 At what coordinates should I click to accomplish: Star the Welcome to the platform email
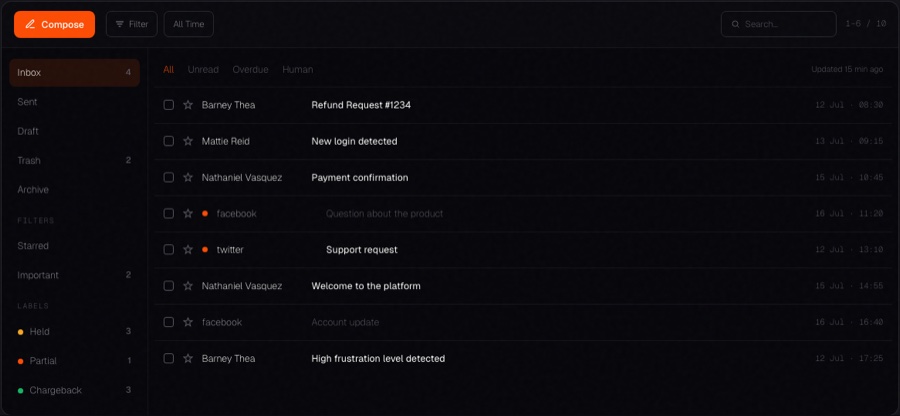[x=188, y=286]
